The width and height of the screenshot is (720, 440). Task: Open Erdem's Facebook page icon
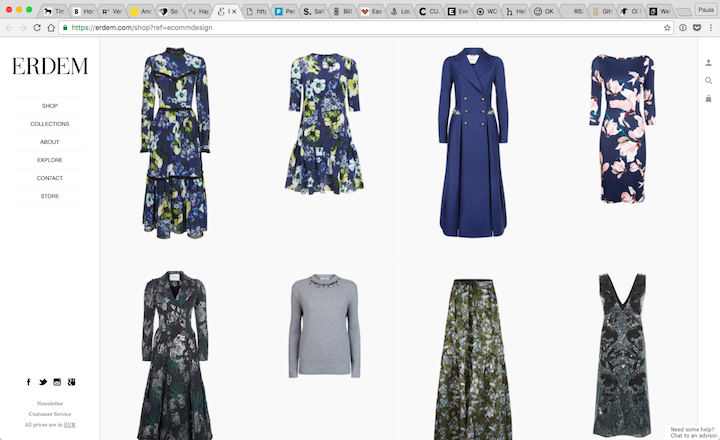pos(28,382)
